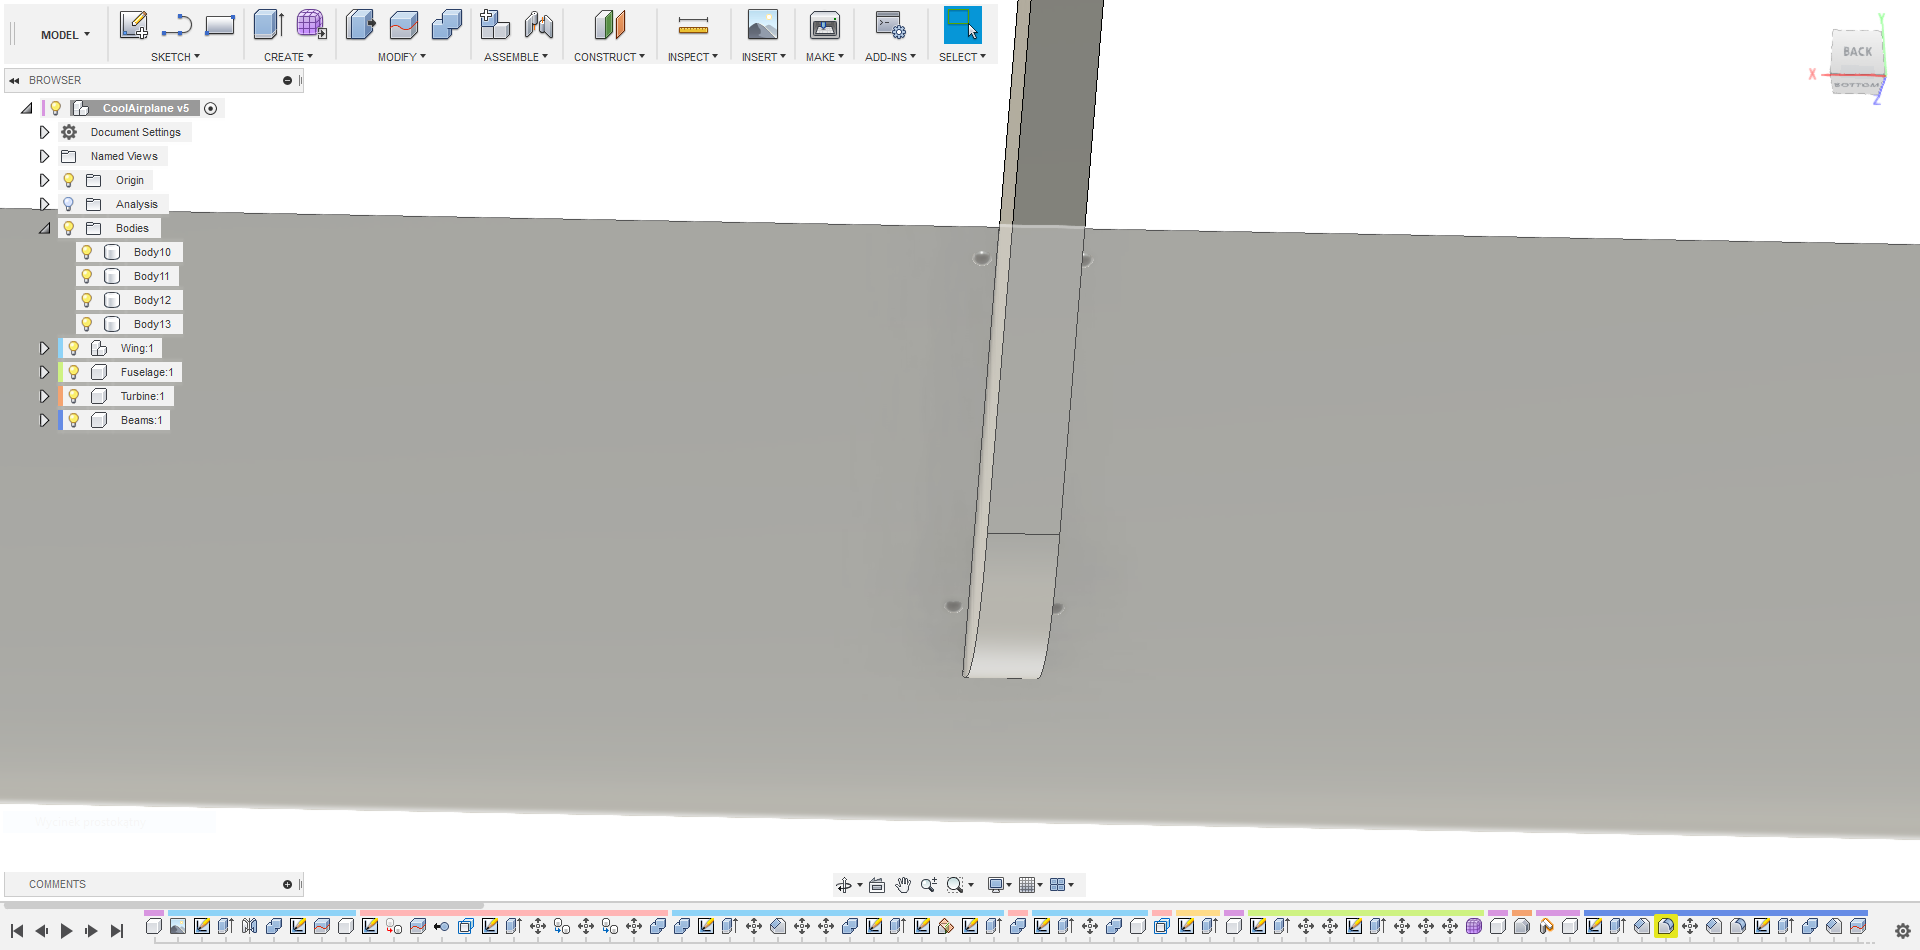Image resolution: width=1920 pixels, height=950 pixels.
Task: Click the Press Pull tool icon
Action: [x=360, y=25]
